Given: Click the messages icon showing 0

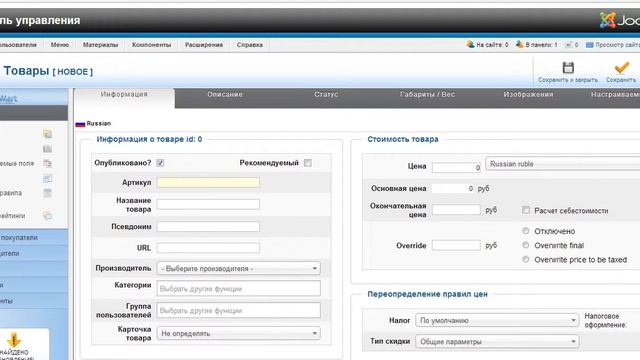Looking at the screenshot, I should point(568,44).
